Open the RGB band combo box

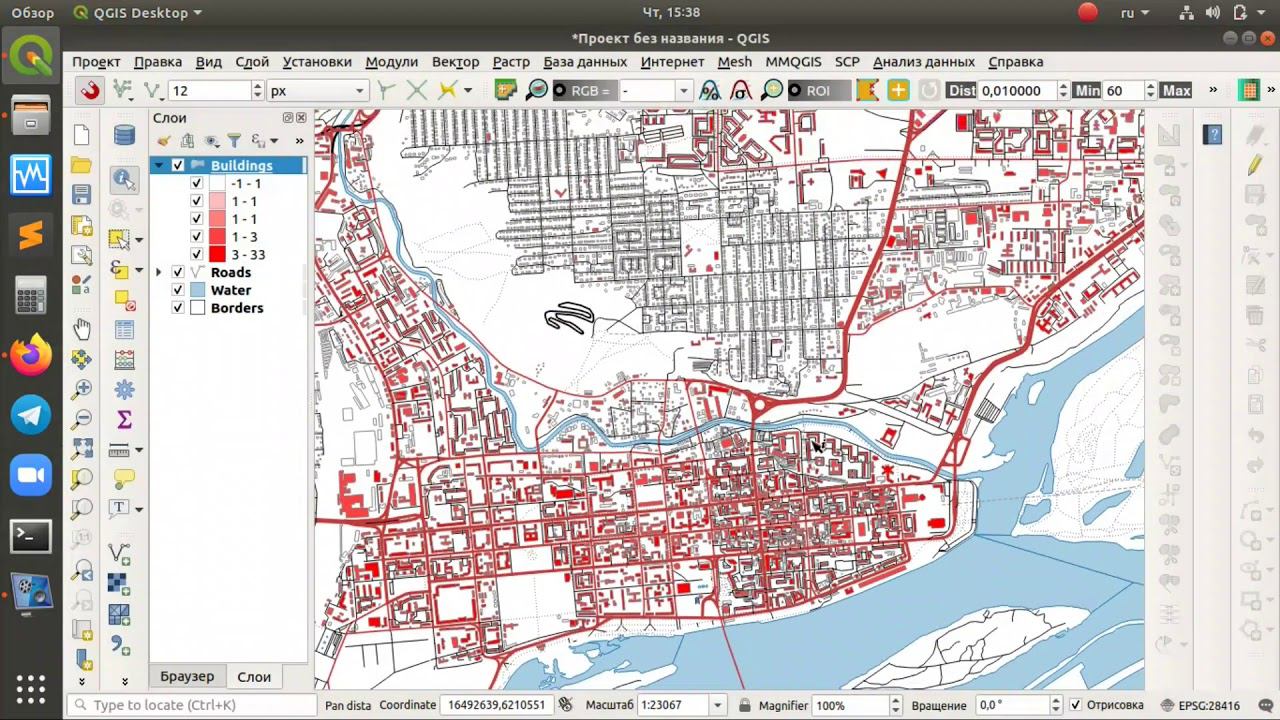(x=656, y=90)
